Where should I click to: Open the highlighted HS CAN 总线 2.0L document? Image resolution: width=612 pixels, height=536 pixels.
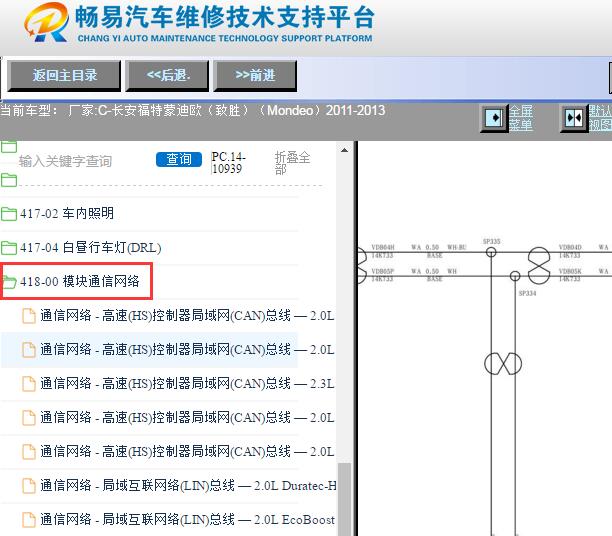point(187,349)
